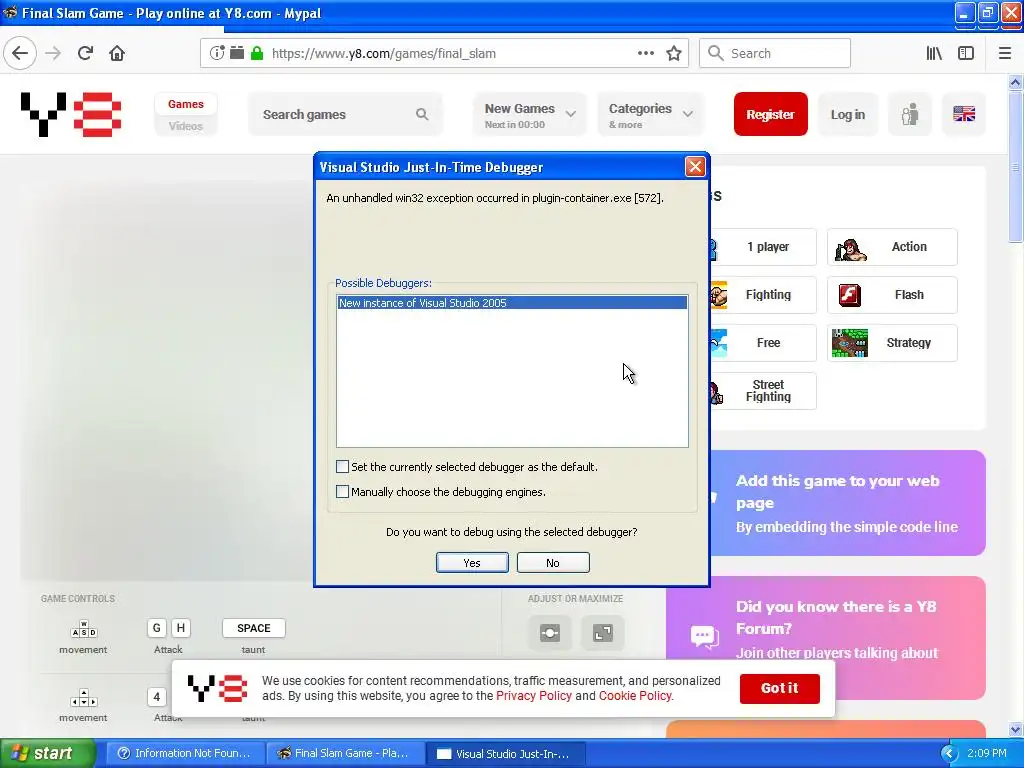Open page actions three-dot menu

pyautogui.click(x=645, y=53)
